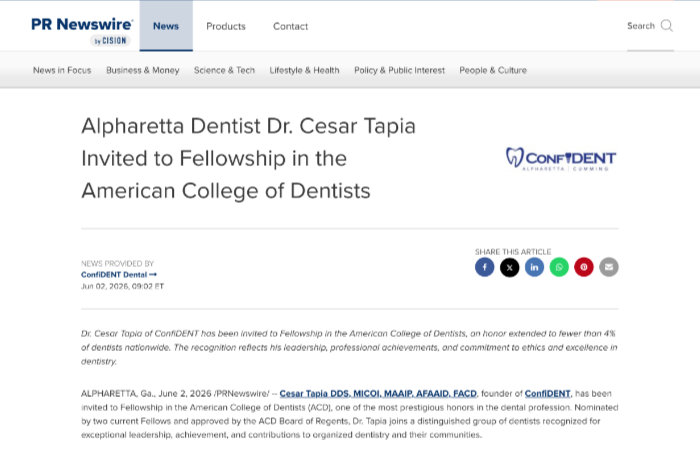Image resolution: width=700 pixels, height=450 pixels.
Task: Follow ConfiDENT link in article body
Action: coord(547,394)
